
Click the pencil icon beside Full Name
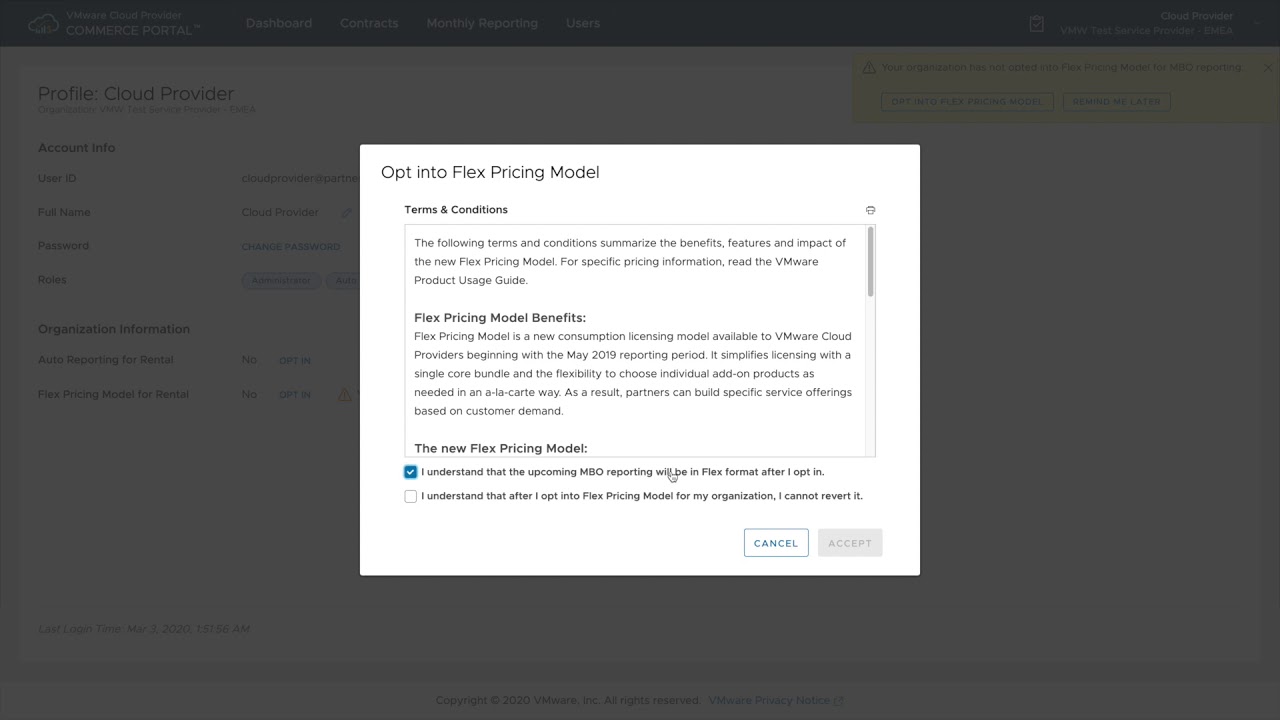tap(347, 212)
